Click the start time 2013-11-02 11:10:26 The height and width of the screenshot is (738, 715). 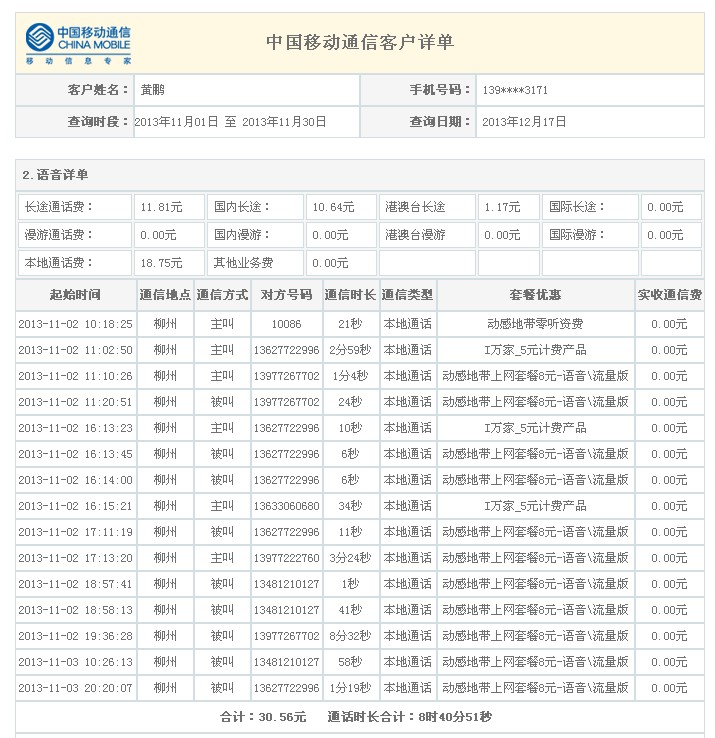click(75, 376)
